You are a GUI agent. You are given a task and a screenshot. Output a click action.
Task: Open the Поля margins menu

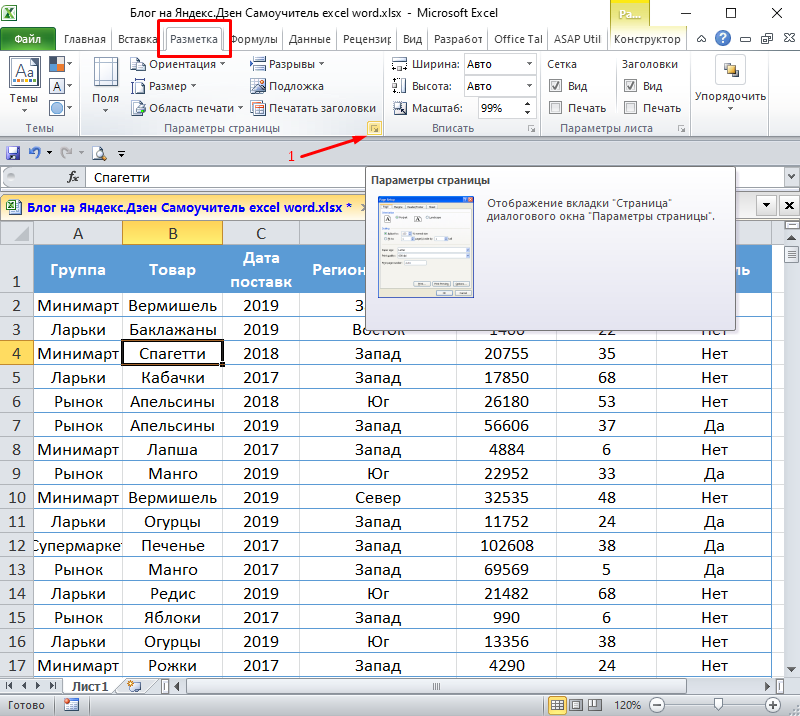(x=105, y=85)
